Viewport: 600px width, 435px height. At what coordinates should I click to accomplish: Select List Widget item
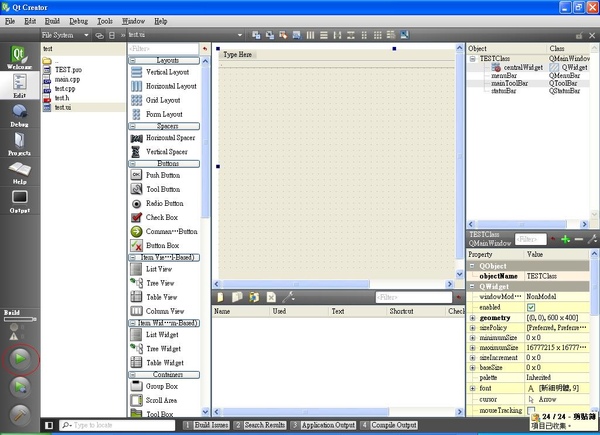click(x=154, y=335)
